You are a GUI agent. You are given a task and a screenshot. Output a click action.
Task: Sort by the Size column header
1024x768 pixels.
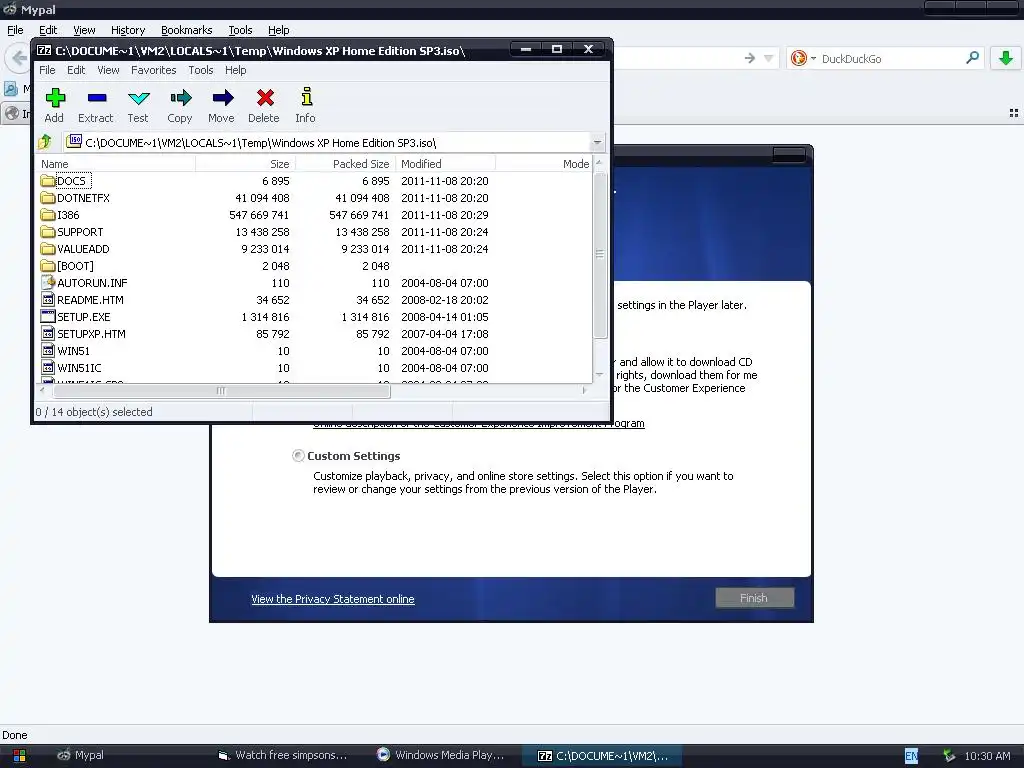tap(246, 164)
